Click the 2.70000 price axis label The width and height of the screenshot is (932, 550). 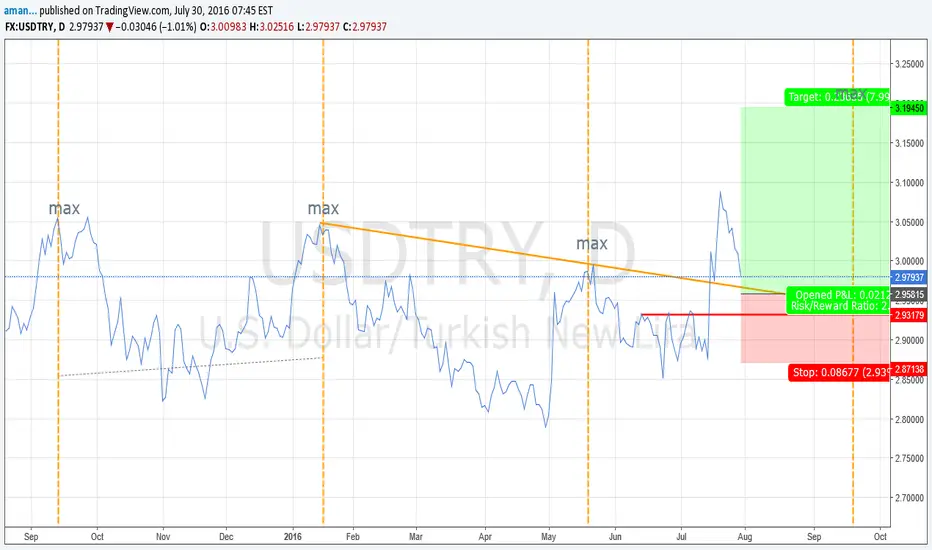click(x=910, y=498)
